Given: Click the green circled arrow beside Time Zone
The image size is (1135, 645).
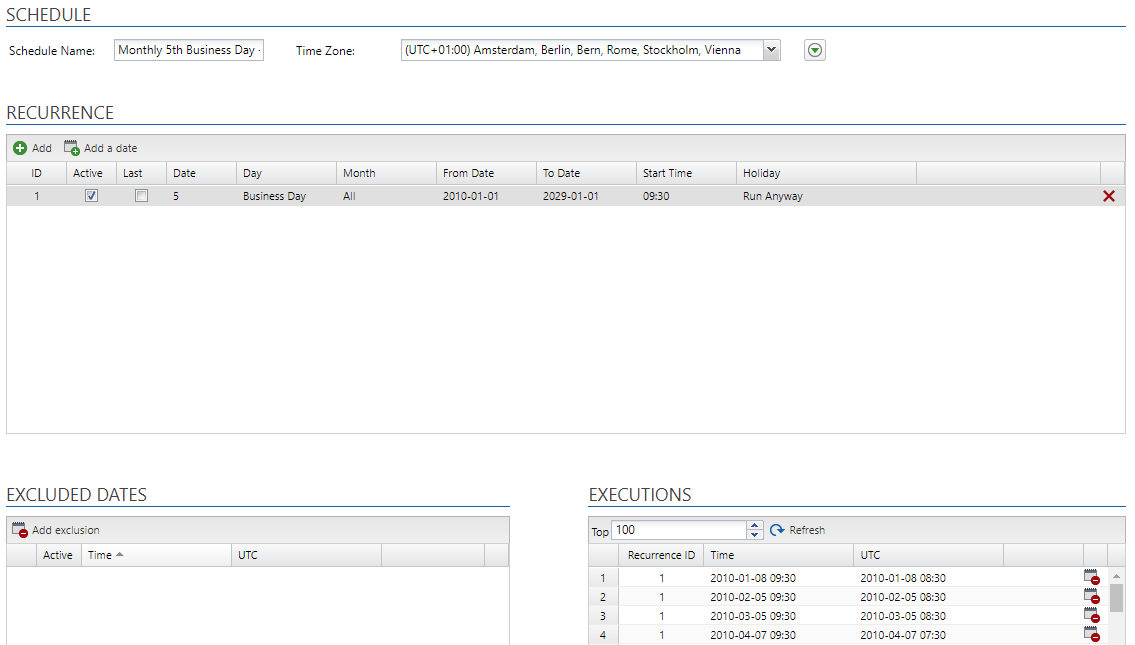Looking at the screenshot, I should coord(814,49).
